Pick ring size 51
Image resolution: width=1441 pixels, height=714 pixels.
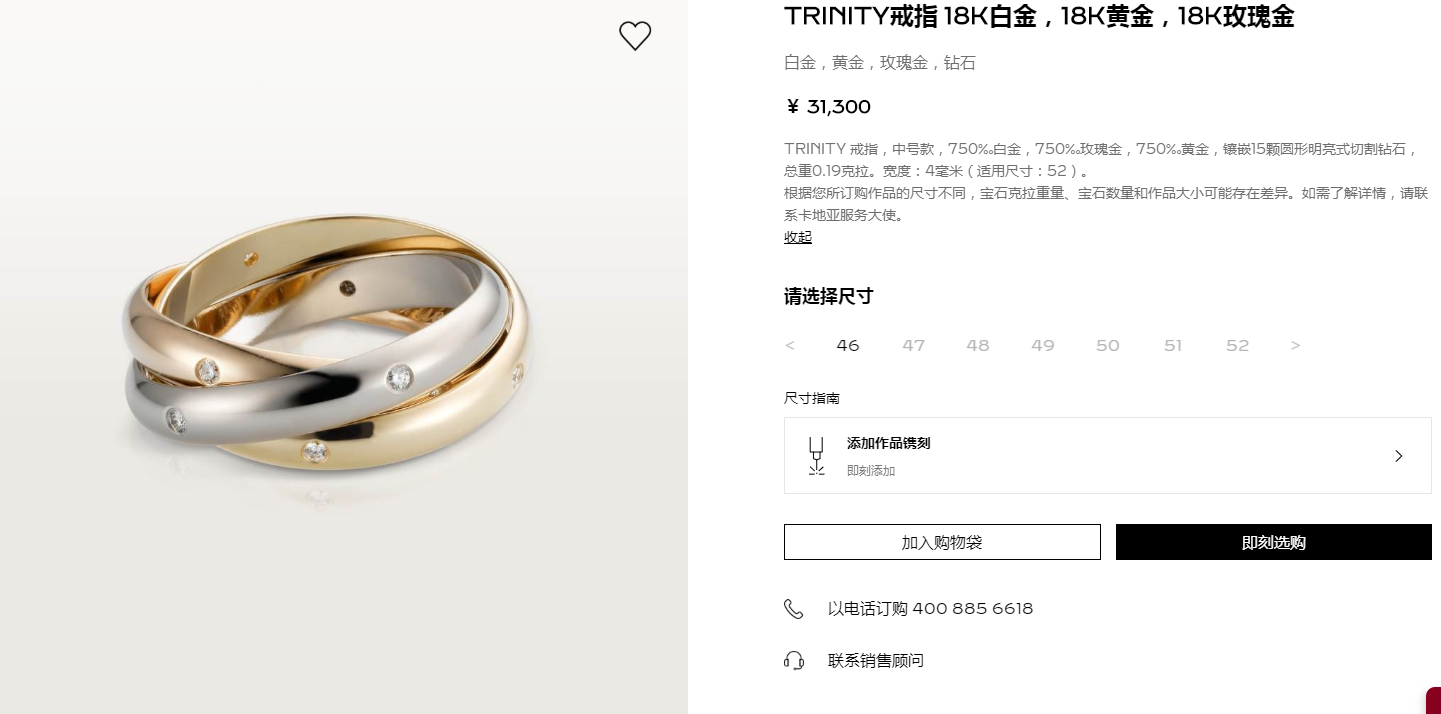1173,345
